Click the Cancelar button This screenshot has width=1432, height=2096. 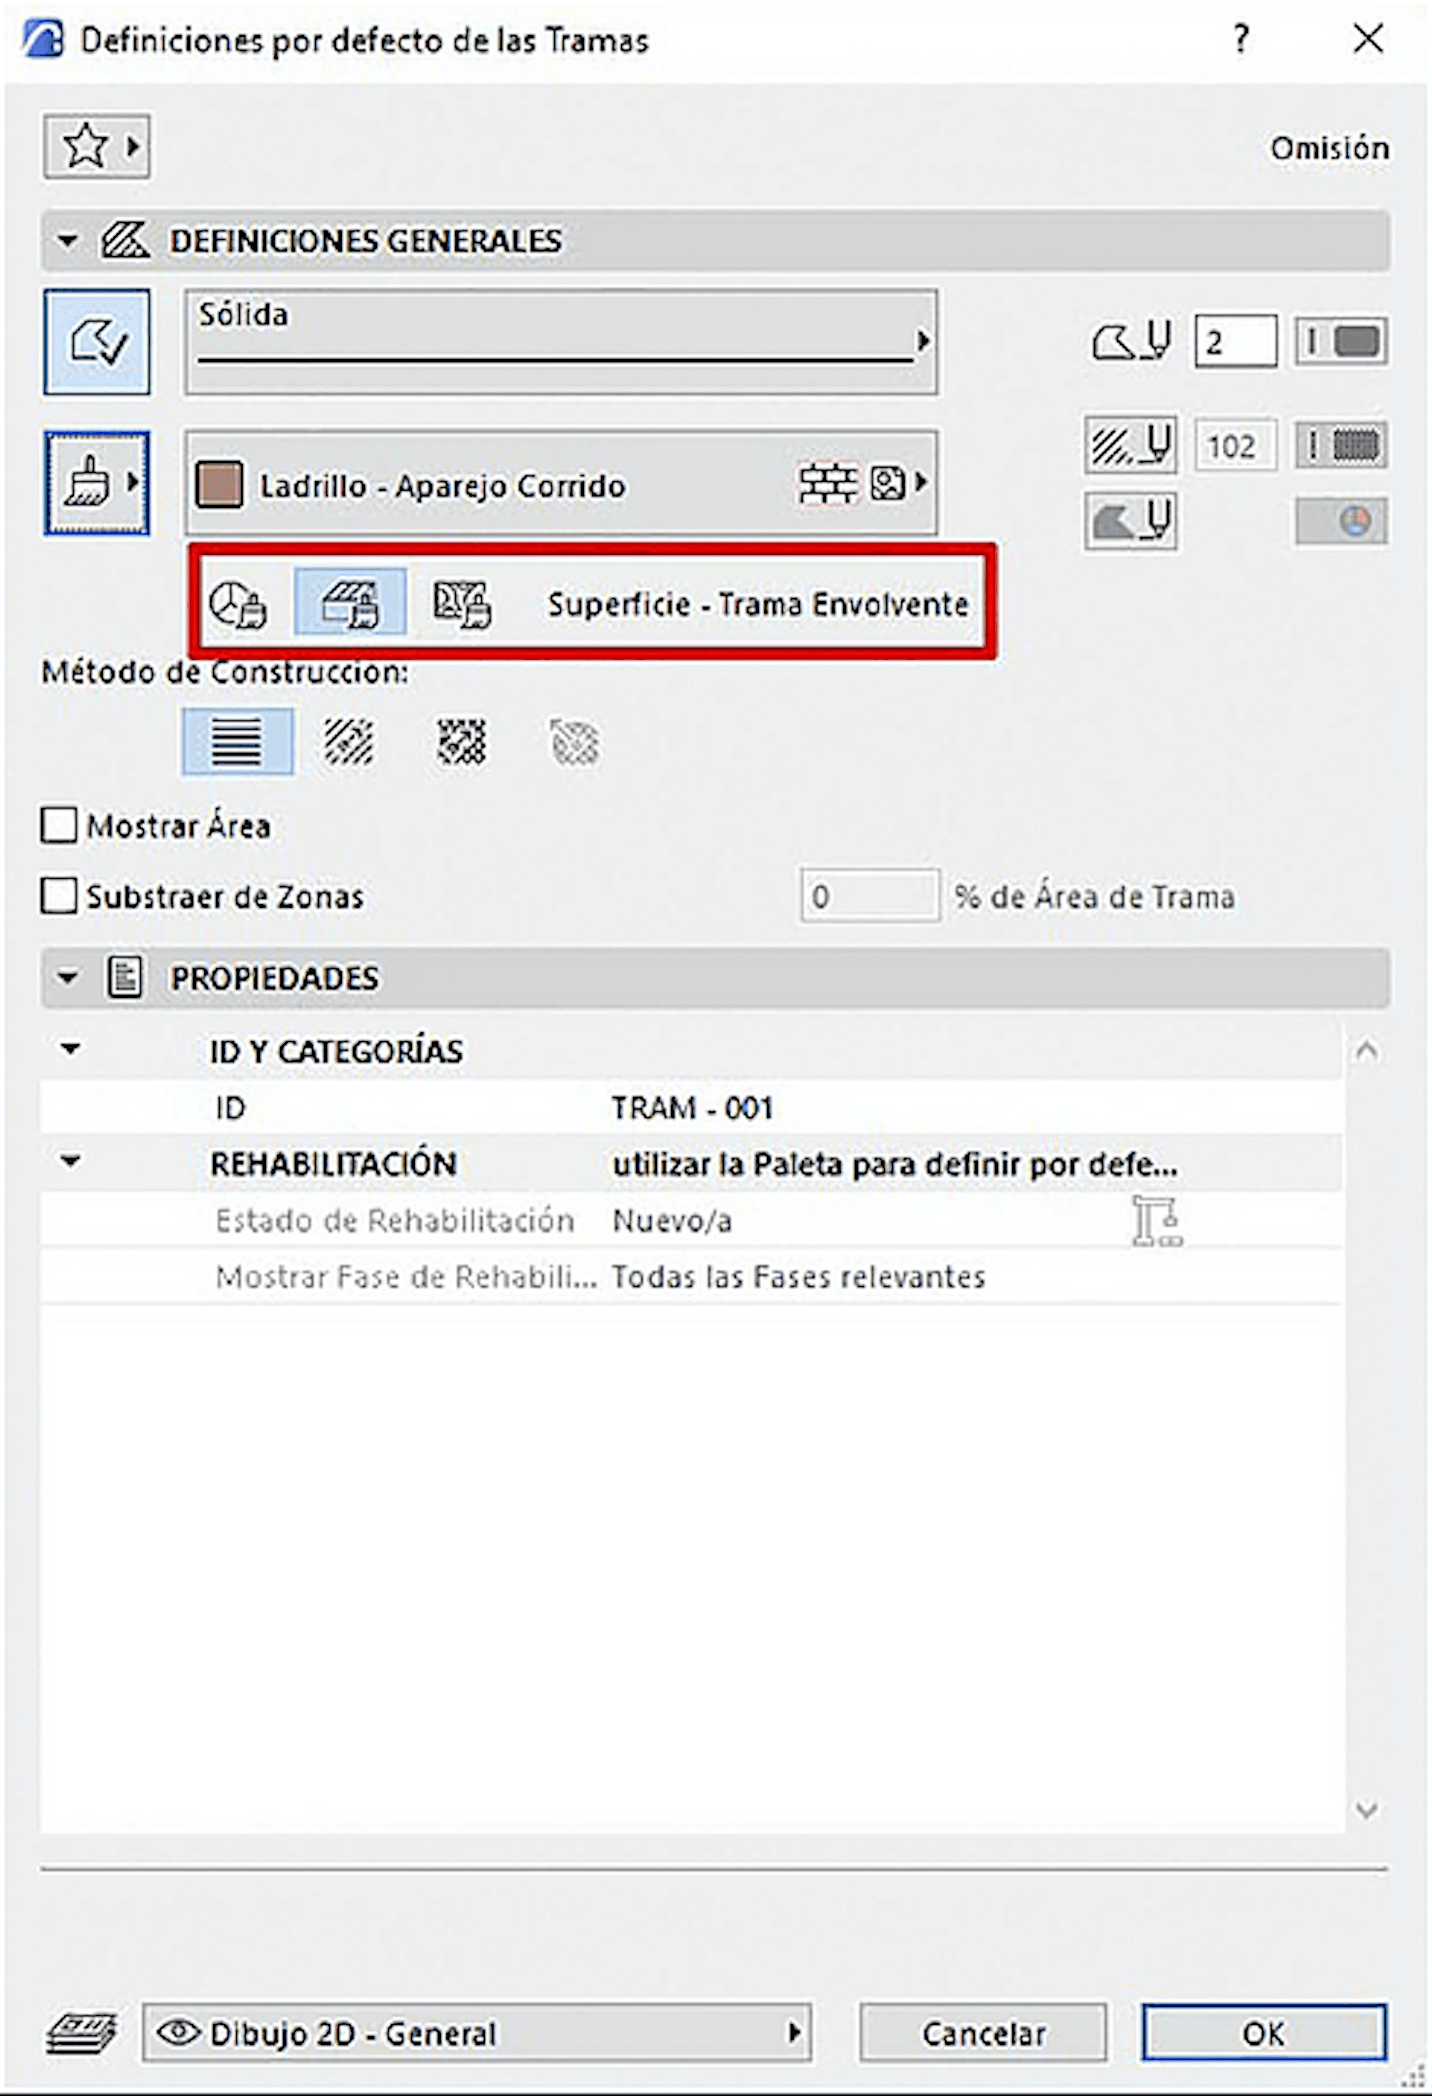983,2032
